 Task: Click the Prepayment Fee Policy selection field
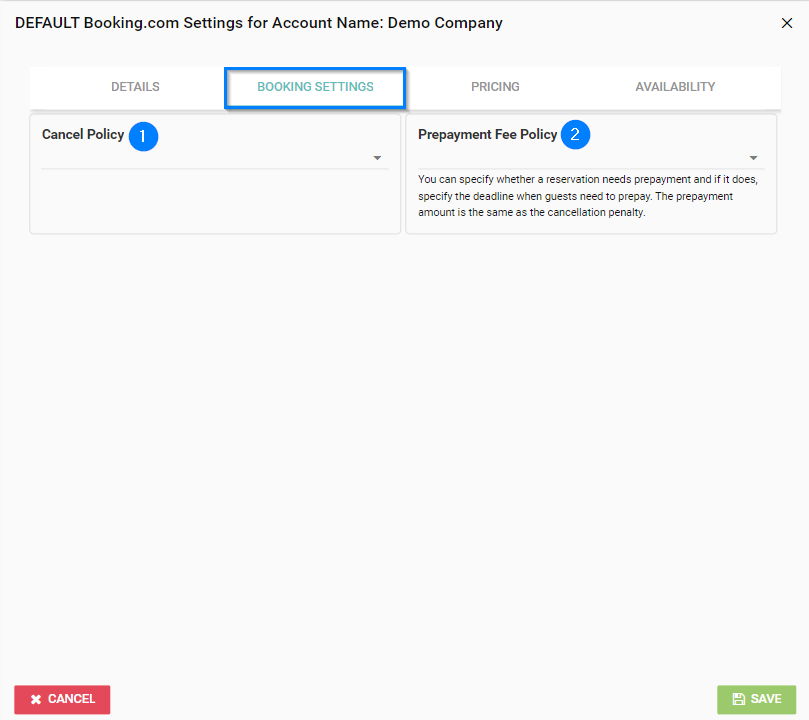pyautogui.click(x=591, y=158)
